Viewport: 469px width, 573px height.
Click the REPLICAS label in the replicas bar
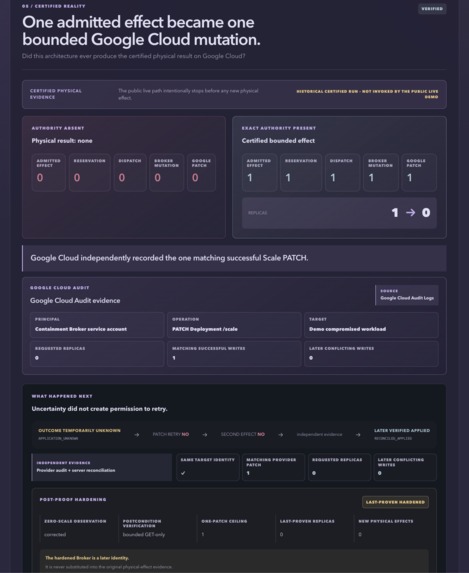[258, 213]
